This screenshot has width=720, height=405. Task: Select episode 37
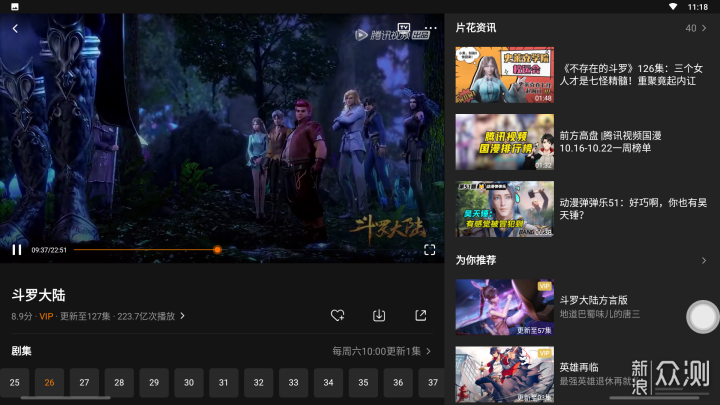[431, 382]
